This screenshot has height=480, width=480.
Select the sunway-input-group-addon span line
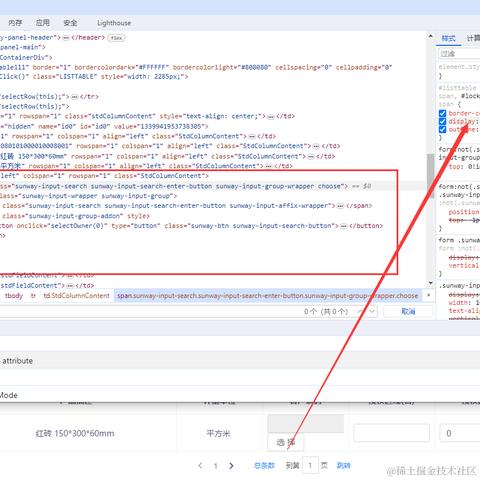click(x=76, y=216)
